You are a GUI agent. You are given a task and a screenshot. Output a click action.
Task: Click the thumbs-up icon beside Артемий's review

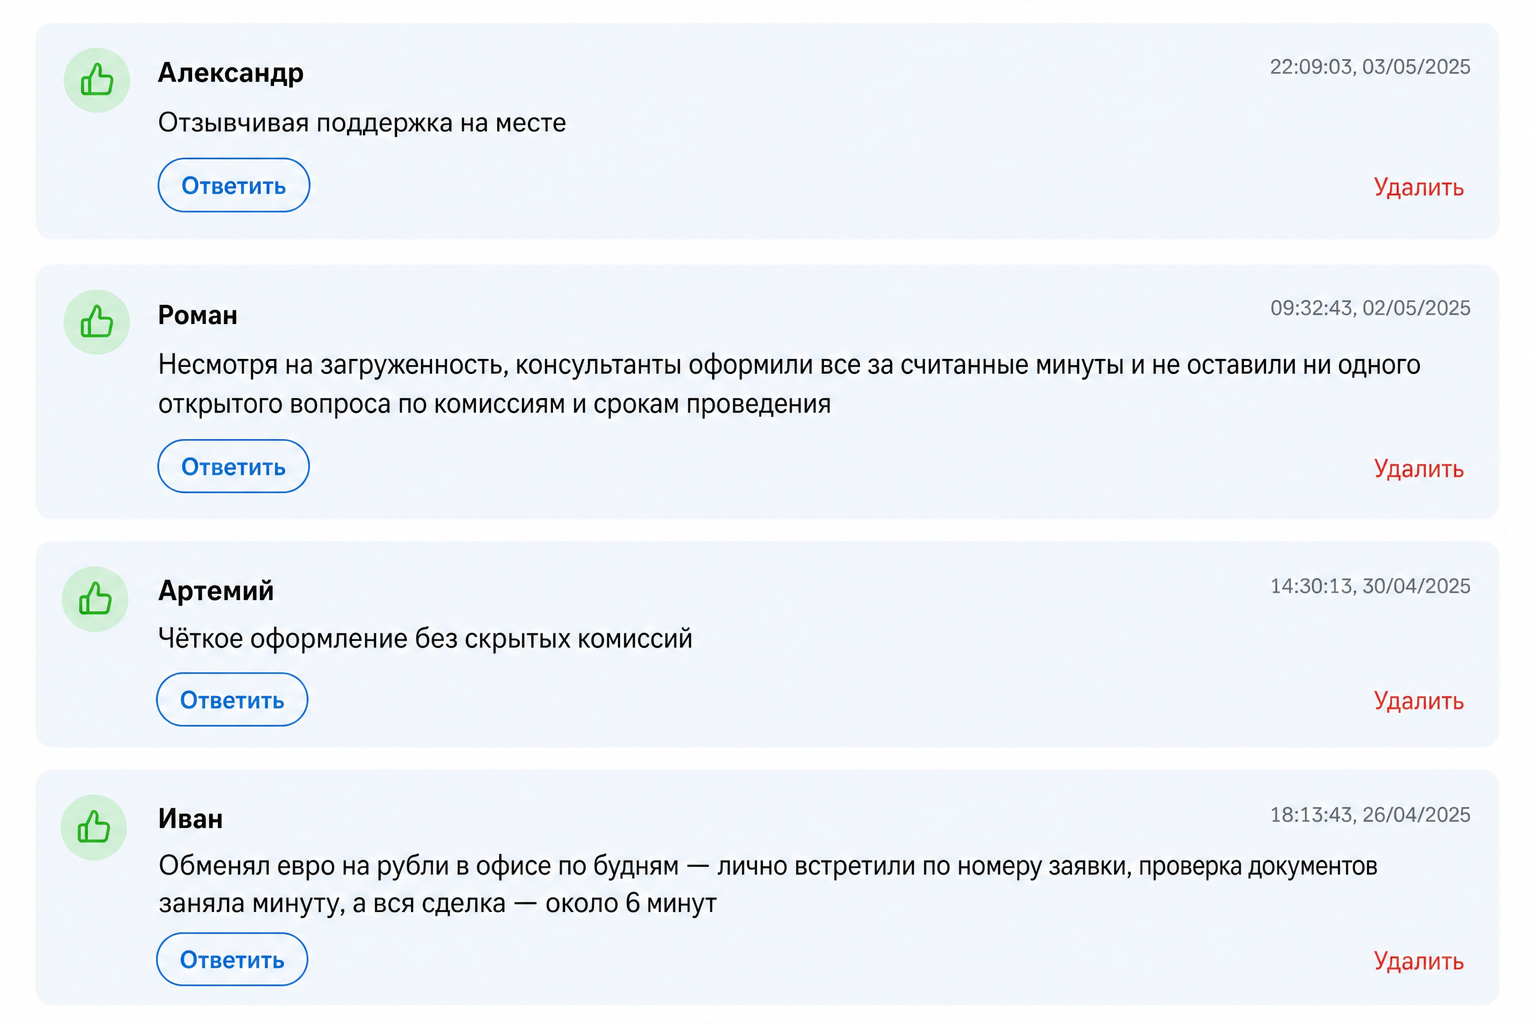[95, 599]
